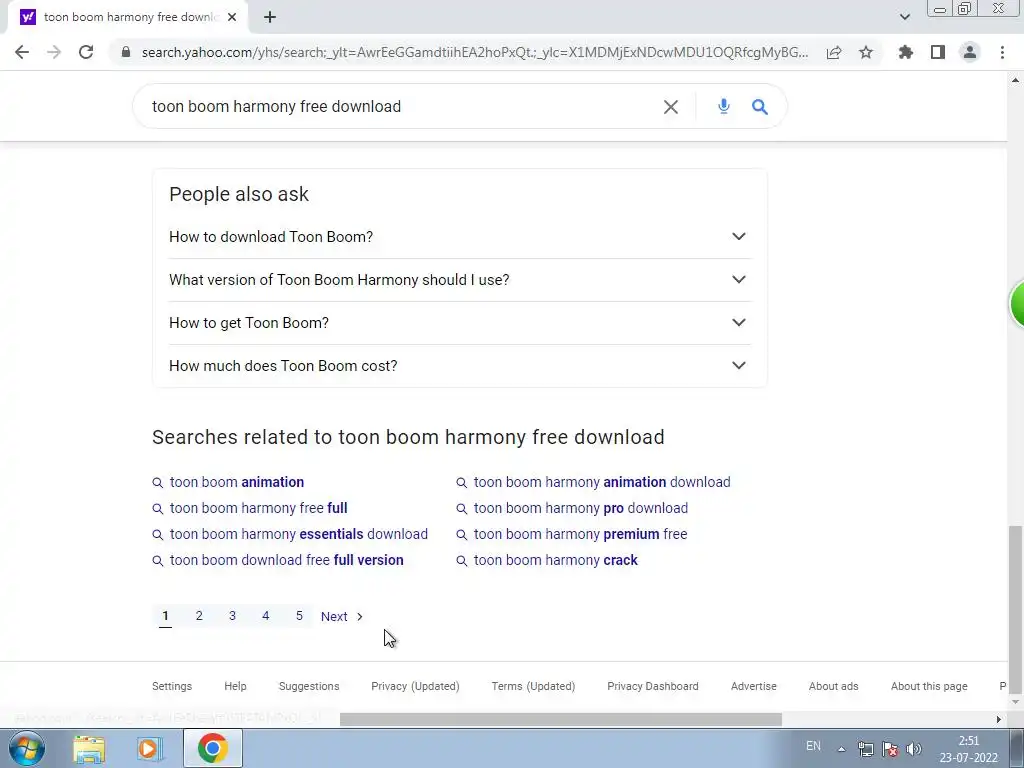The width and height of the screenshot is (1024, 768).
Task: Open "toon boom harmony premium free" search
Action: (x=580, y=534)
